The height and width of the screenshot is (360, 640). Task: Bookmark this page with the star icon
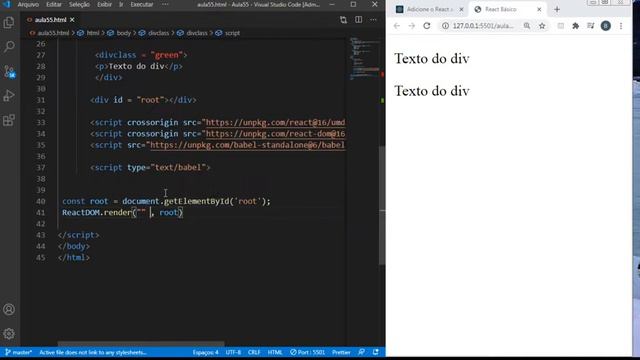[542, 26]
